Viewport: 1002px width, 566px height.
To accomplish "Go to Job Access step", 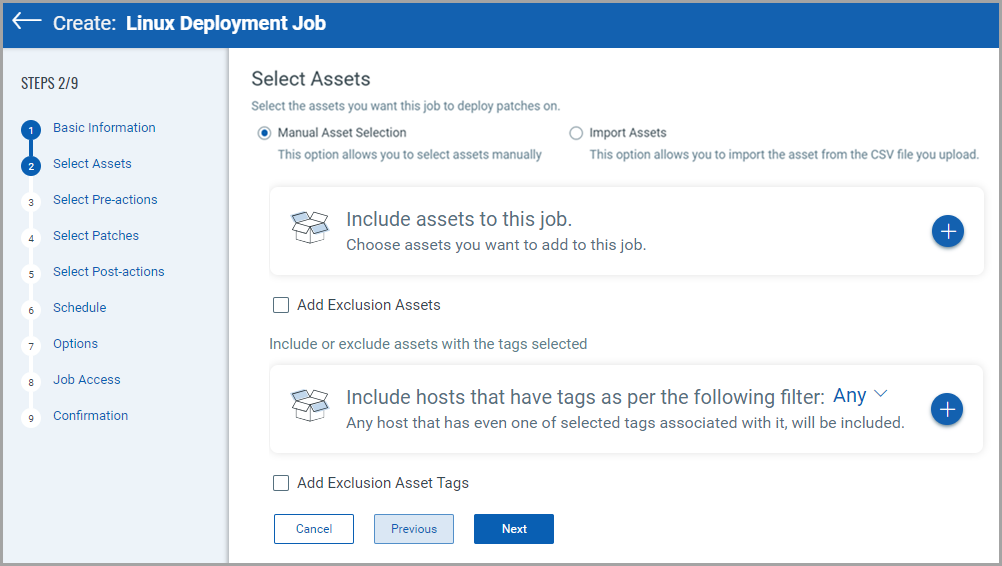I will 86,379.
